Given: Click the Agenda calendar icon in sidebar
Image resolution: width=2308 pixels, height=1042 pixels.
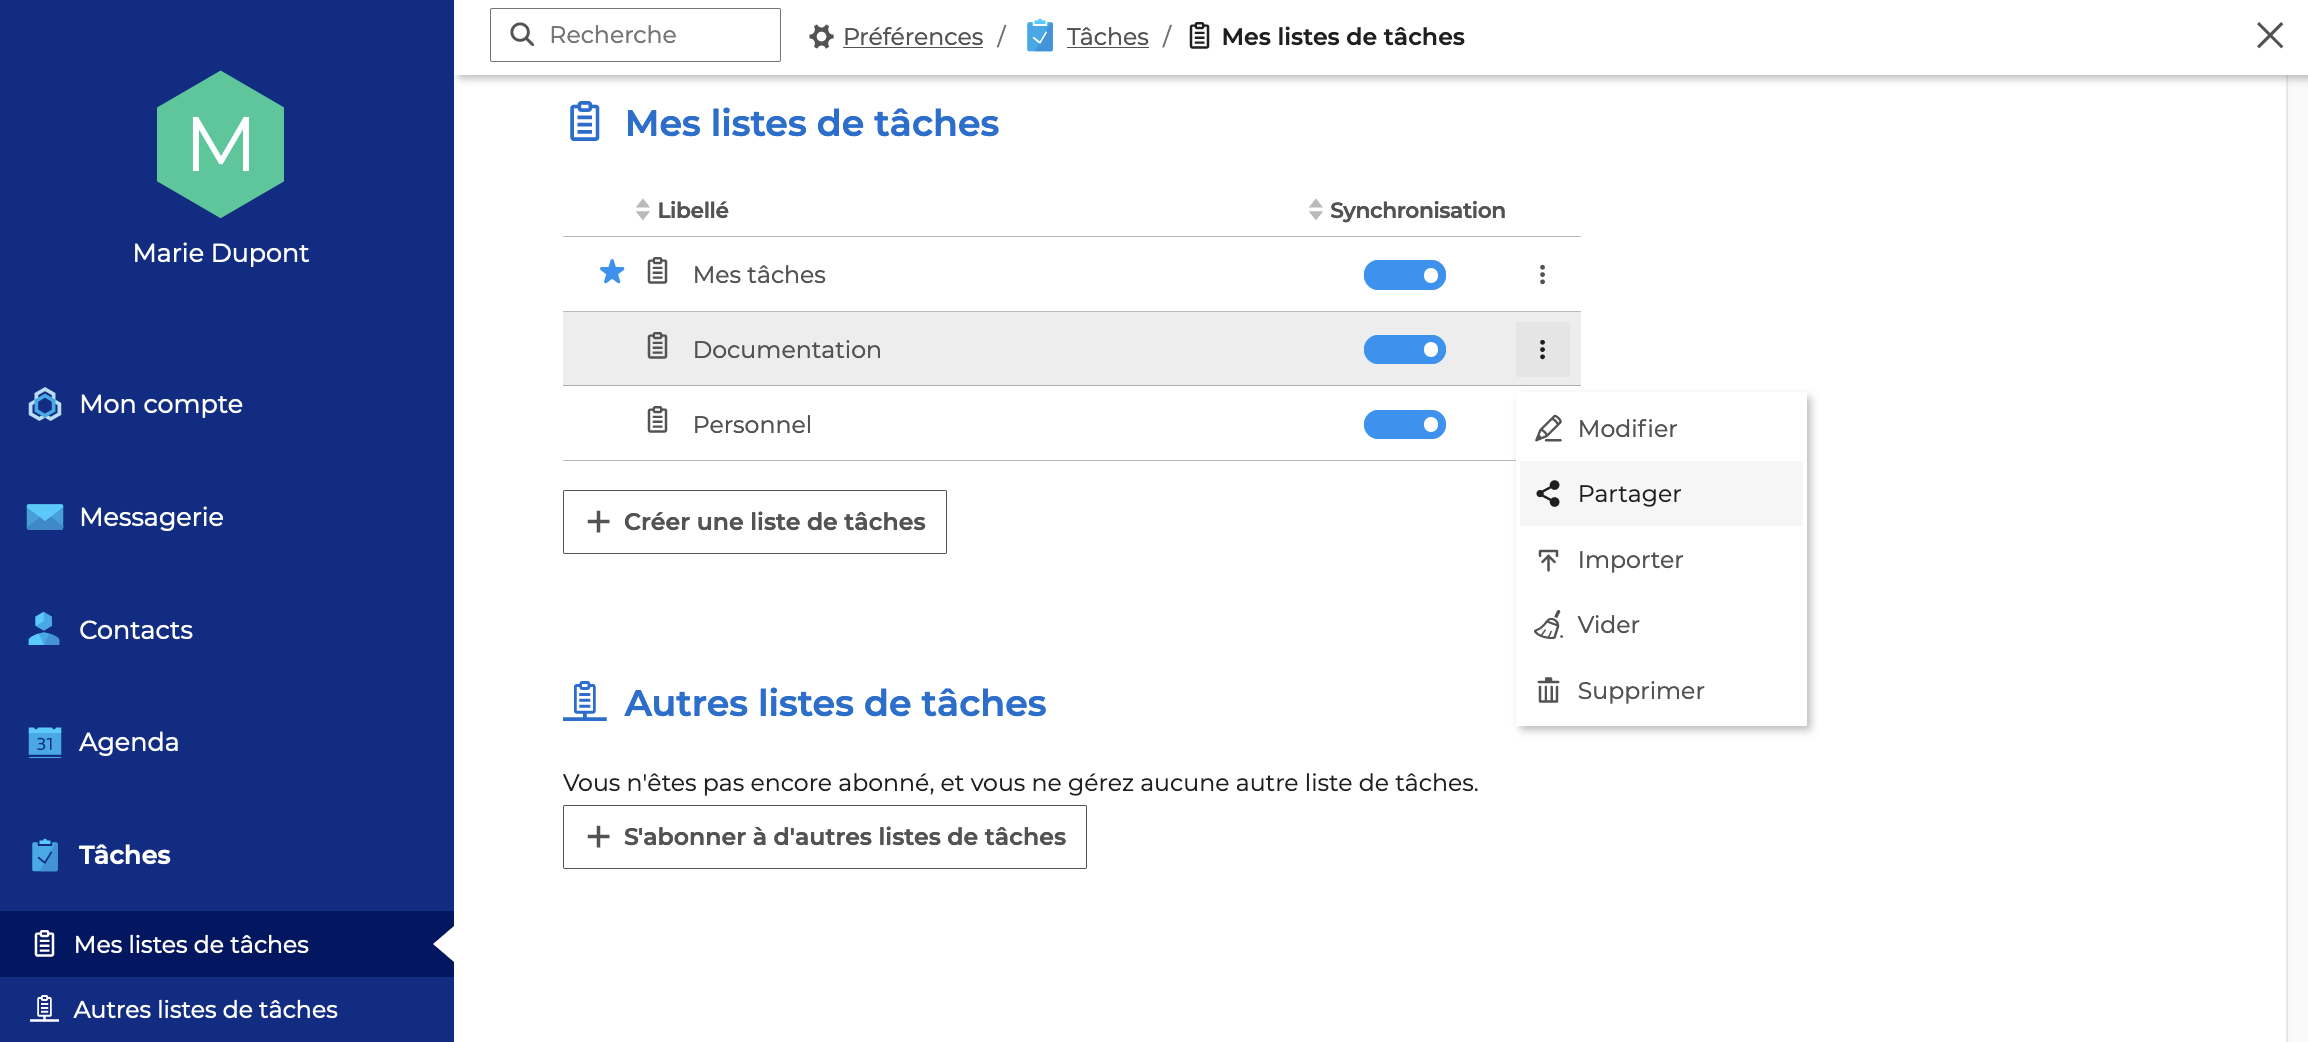Looking at the screenshot, I should [x=44, y=742].
